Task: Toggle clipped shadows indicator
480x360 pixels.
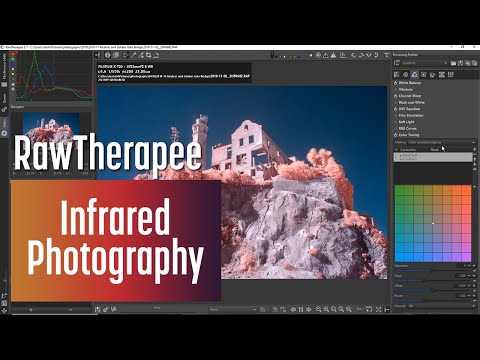Action: click(x=326, y=55)
